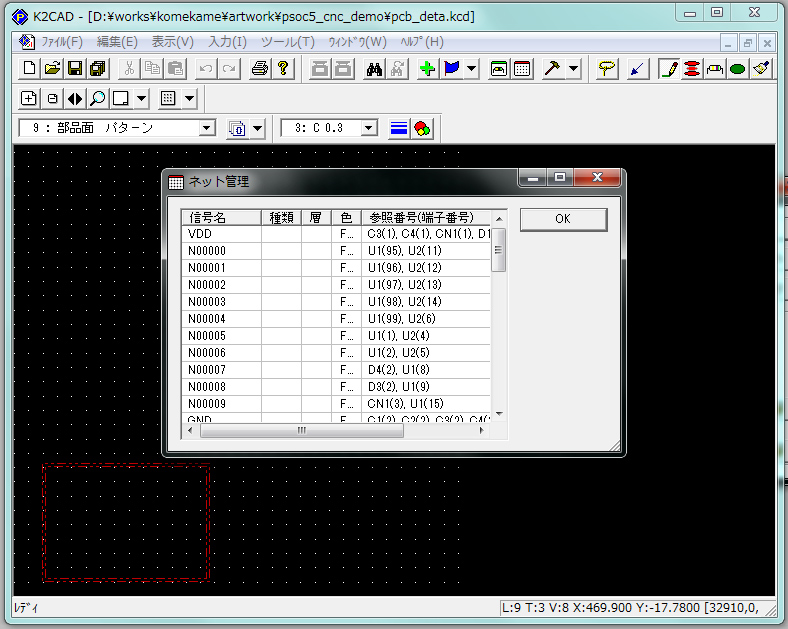Click the Copy icon in toolbar
The width and height of the screenshot is (788, 629).
(152, 68)
